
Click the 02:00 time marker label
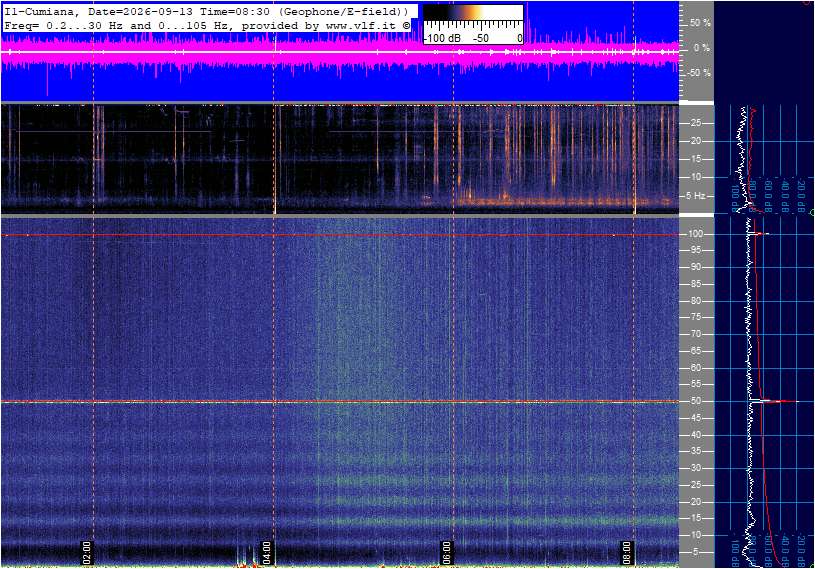coord(87,552)
